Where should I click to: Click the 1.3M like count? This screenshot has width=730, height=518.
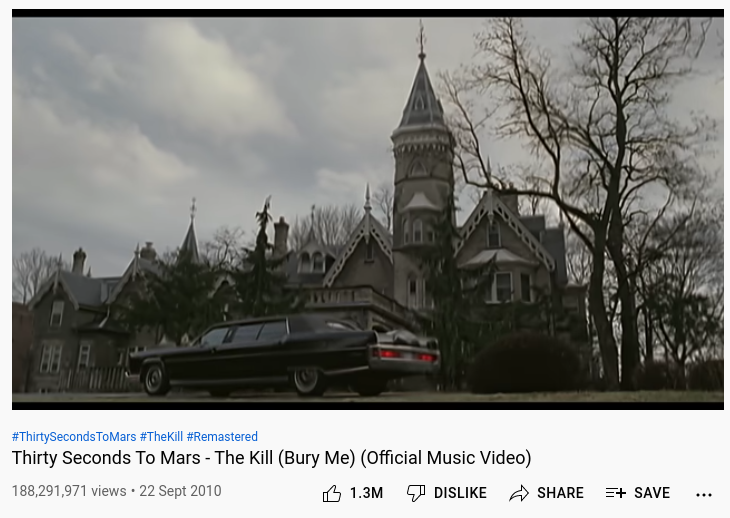[366, 493]
